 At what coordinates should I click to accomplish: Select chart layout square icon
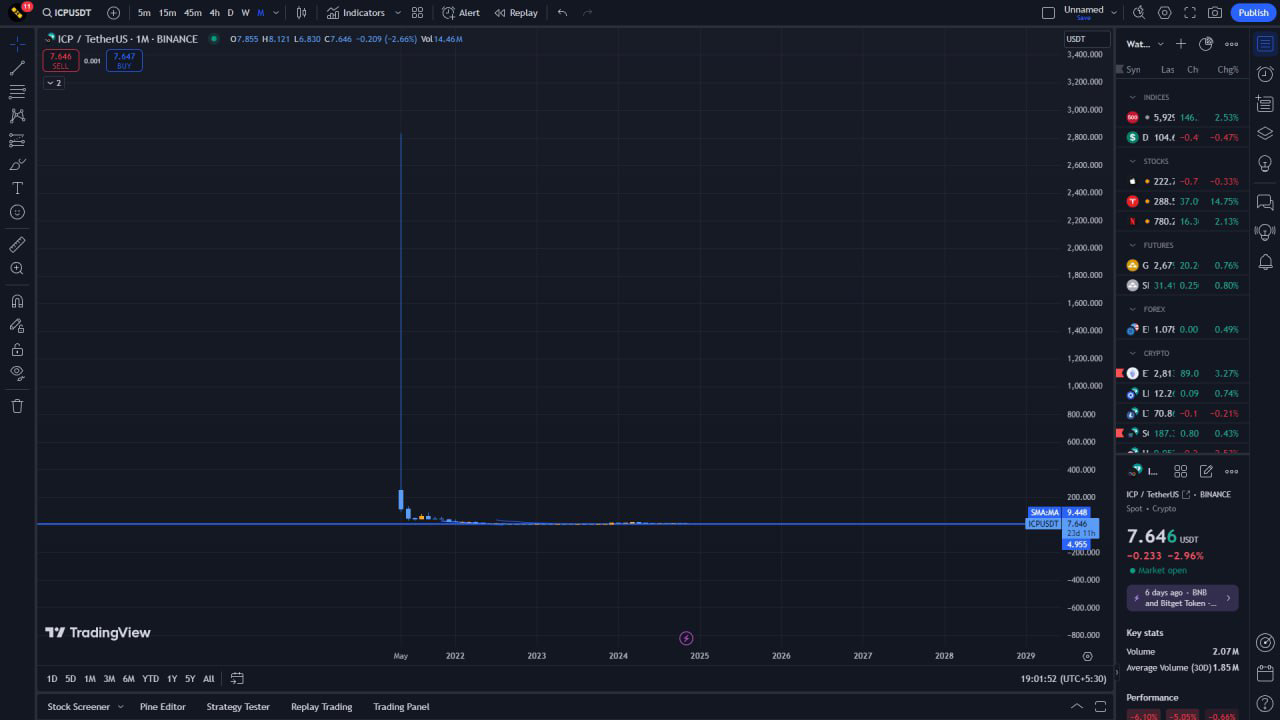tap(1048, 13)
